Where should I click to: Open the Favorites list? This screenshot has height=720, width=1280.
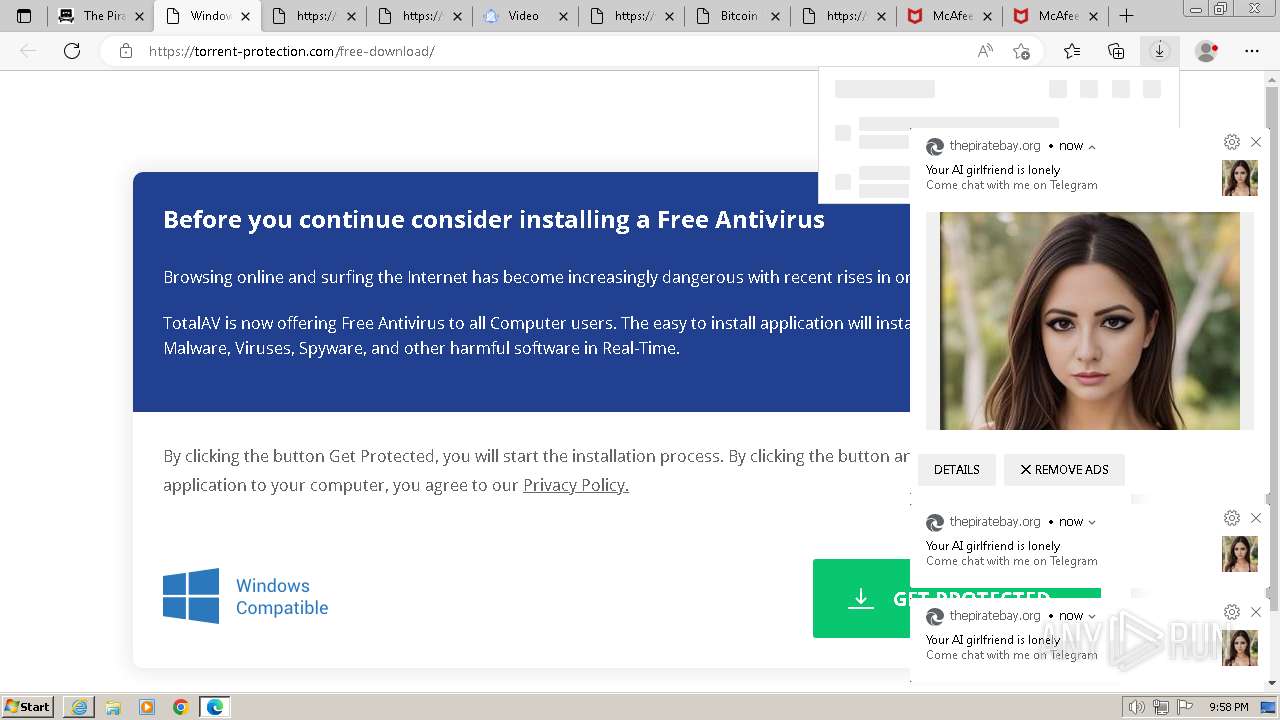pos(1072,51)
